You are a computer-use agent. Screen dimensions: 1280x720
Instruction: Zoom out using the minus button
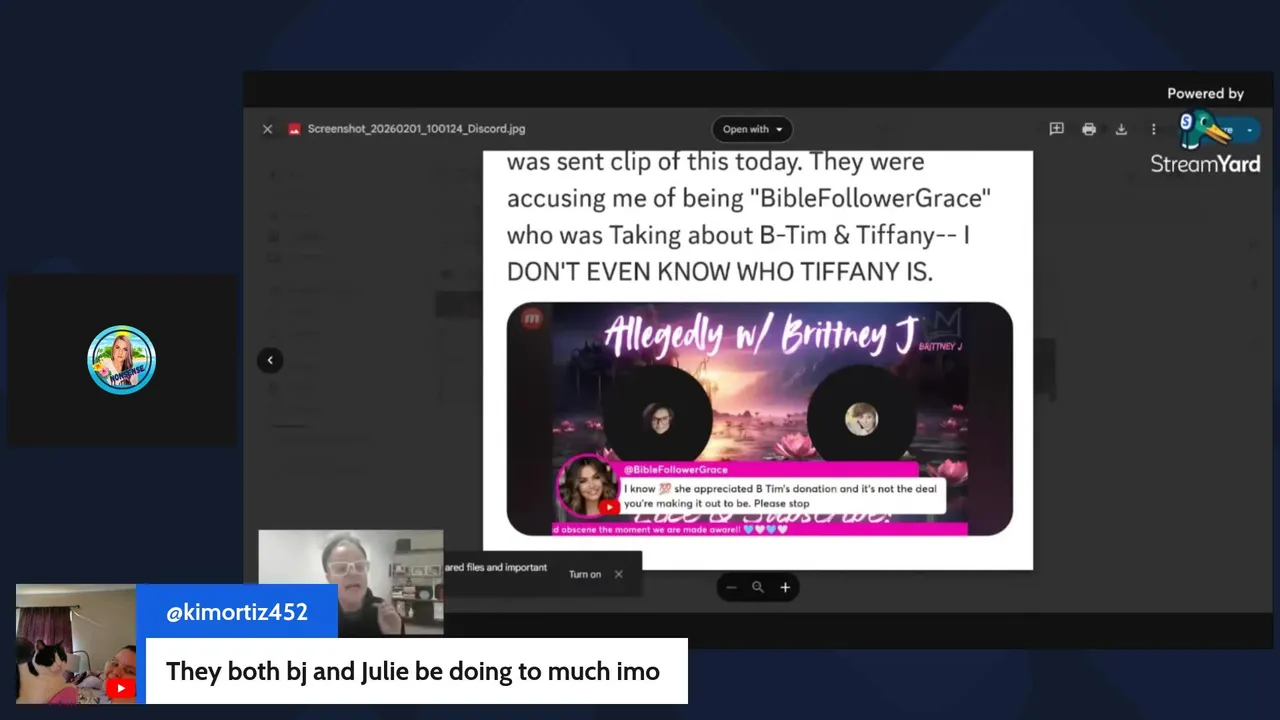[731, 587]
